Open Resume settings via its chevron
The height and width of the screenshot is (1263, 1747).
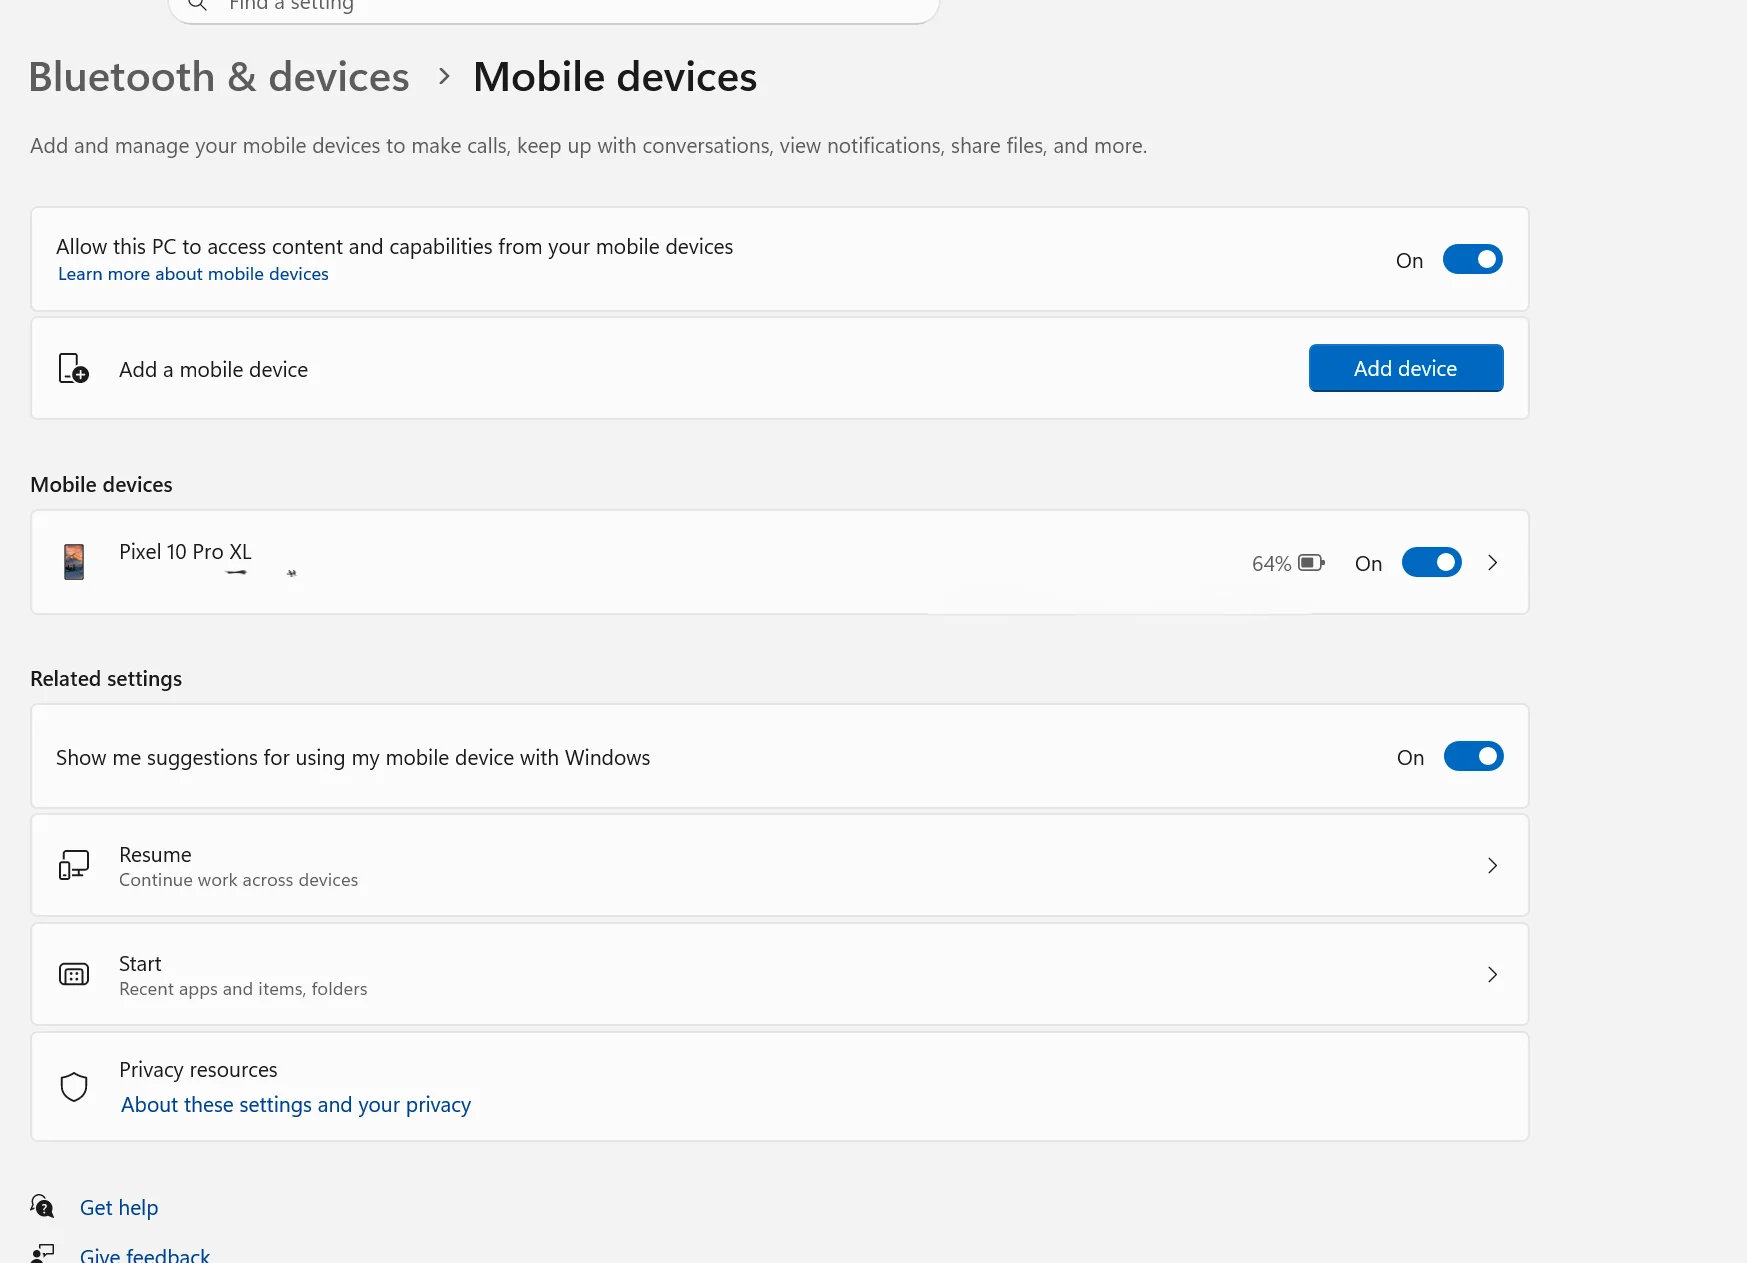1492,865
